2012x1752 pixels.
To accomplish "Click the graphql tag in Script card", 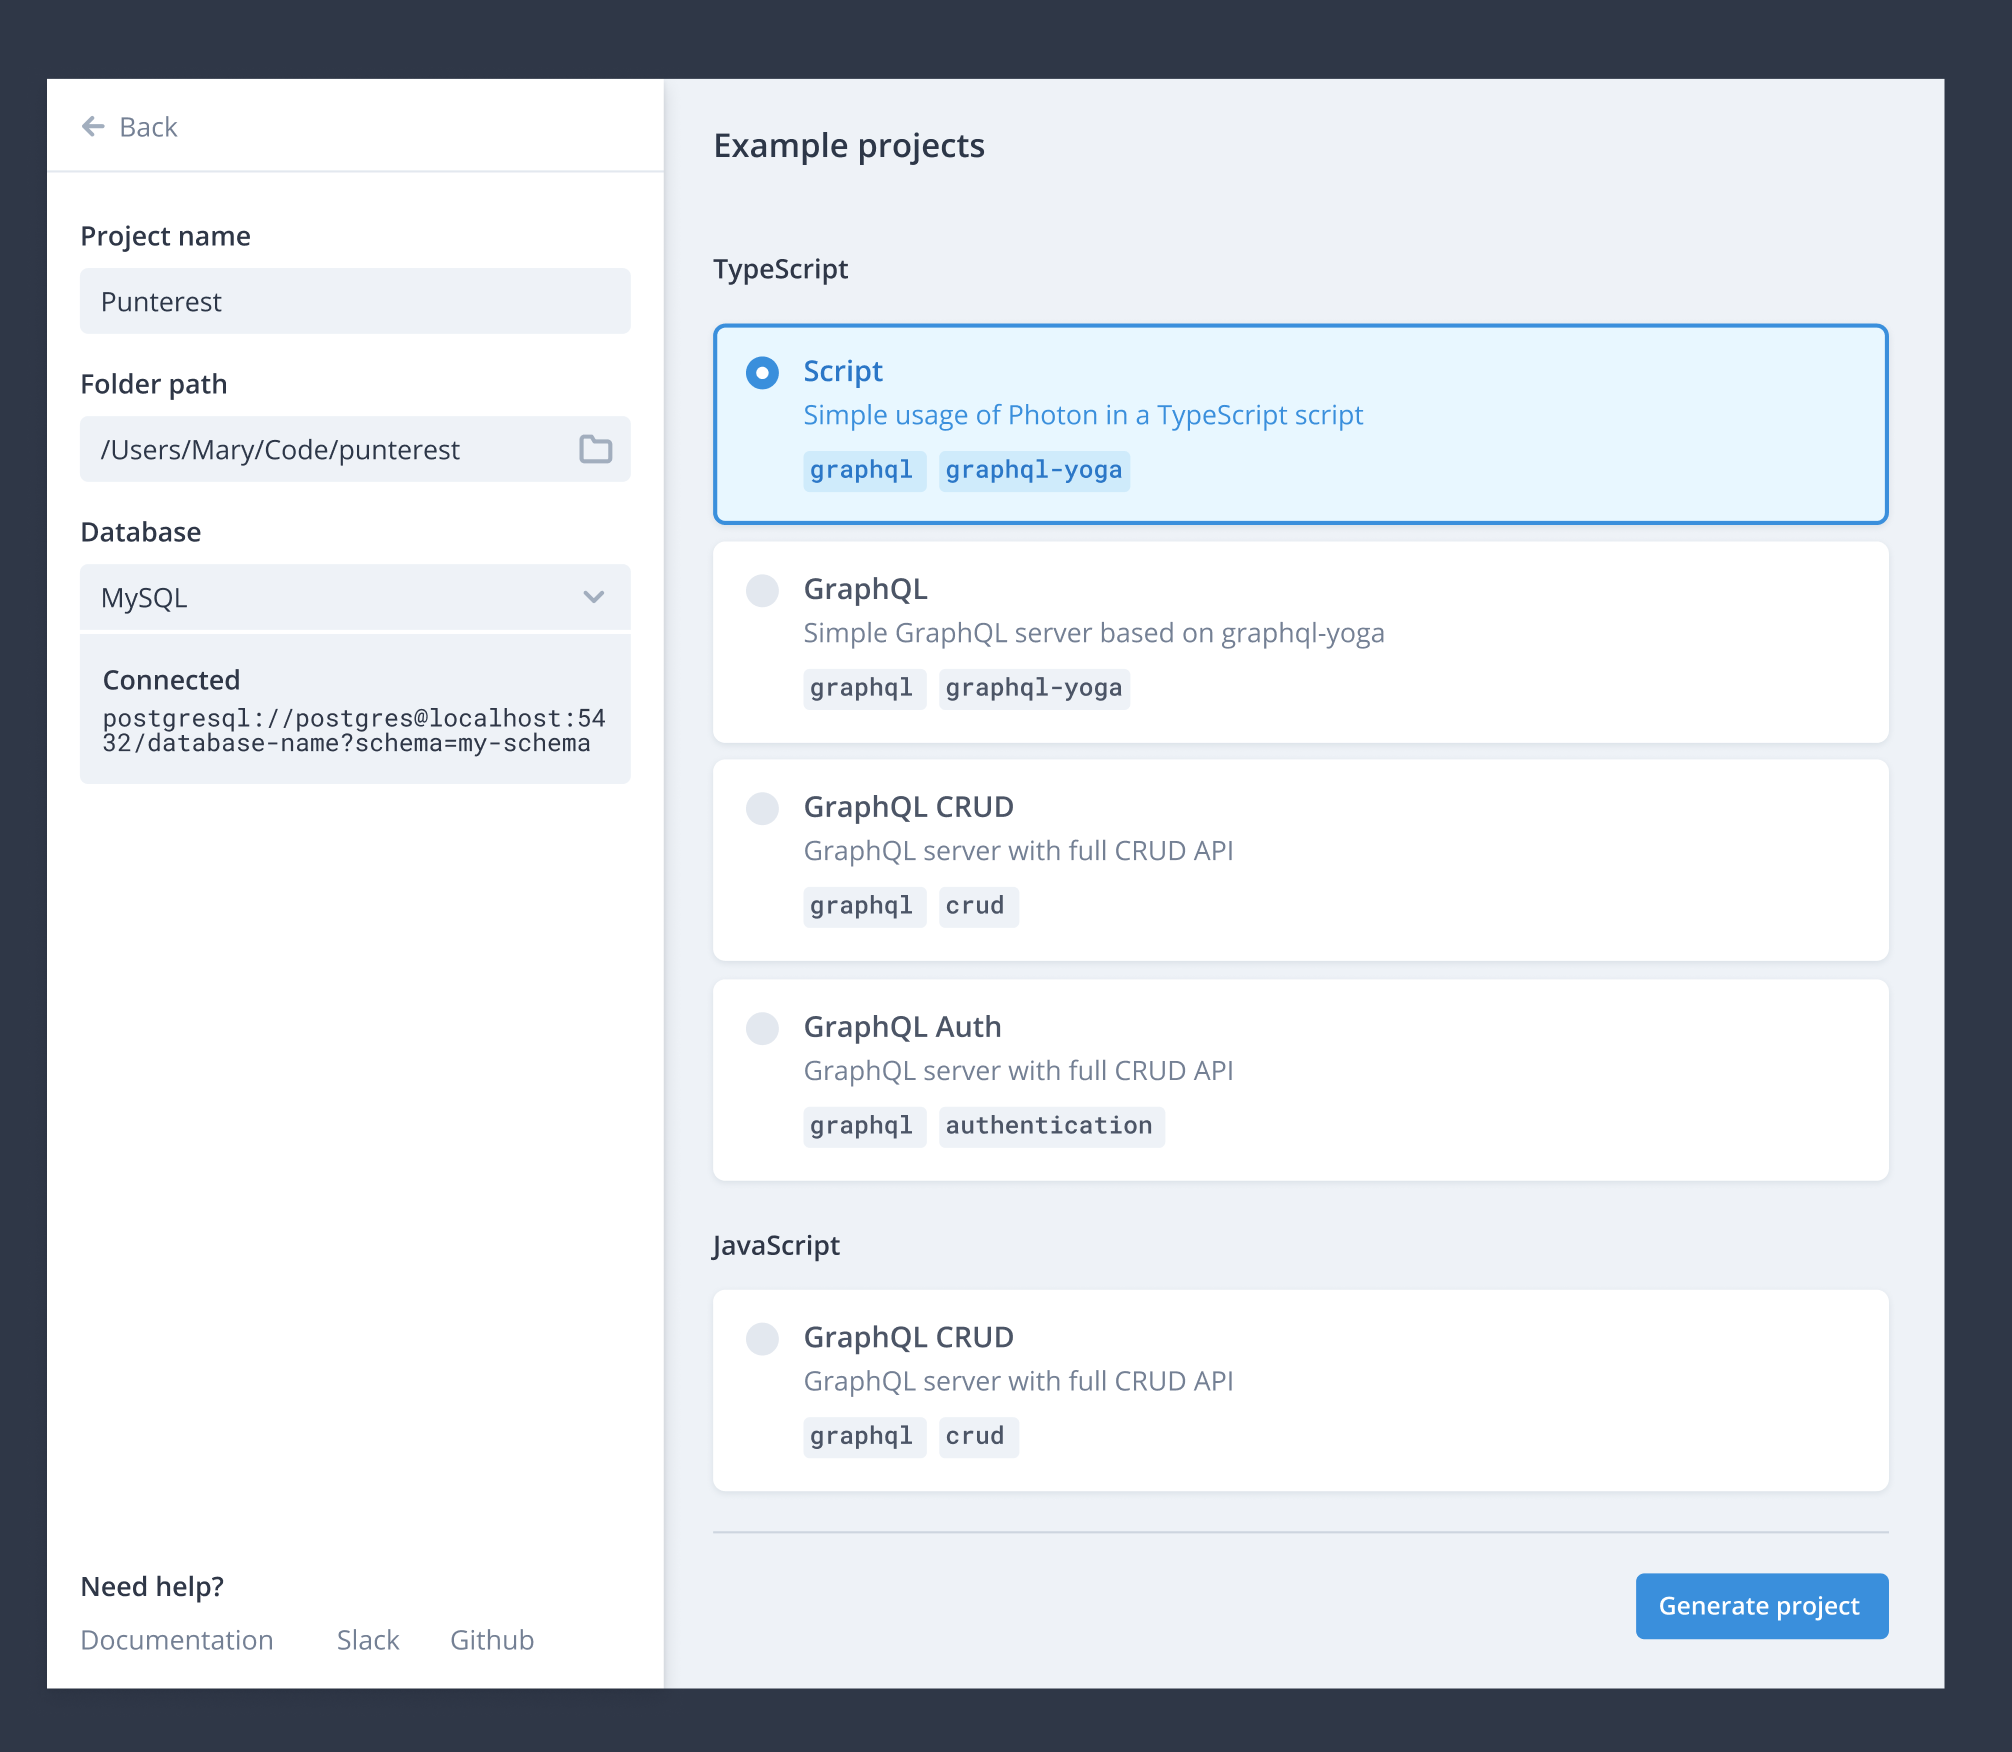I will click(x=864, y=471).
